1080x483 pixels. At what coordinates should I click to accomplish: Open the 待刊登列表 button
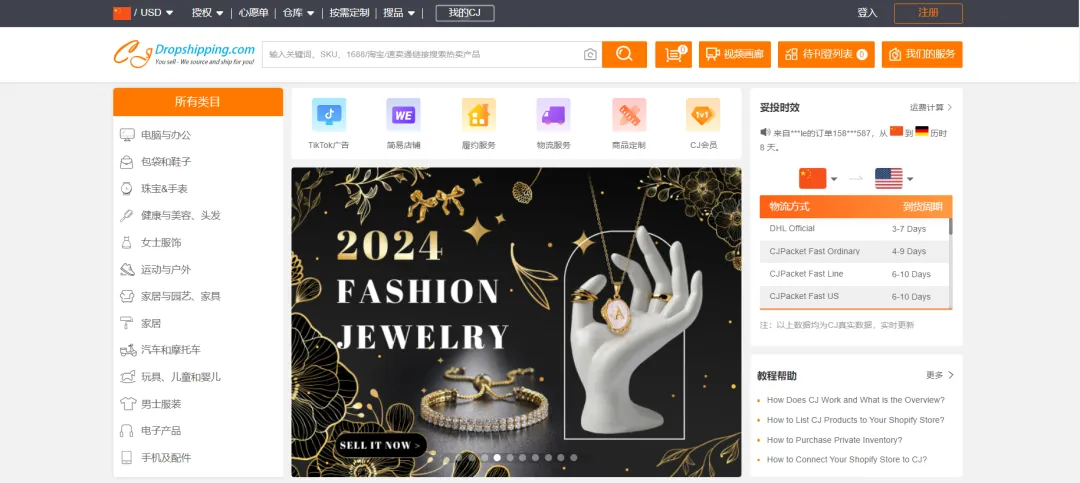[x=825, y=54]
